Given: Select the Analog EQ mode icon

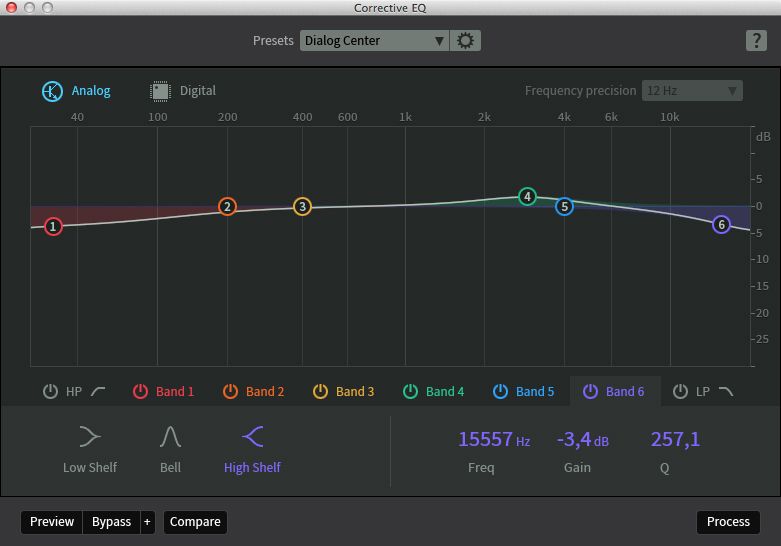Looking at the screenshot, I should coord(52,91).
